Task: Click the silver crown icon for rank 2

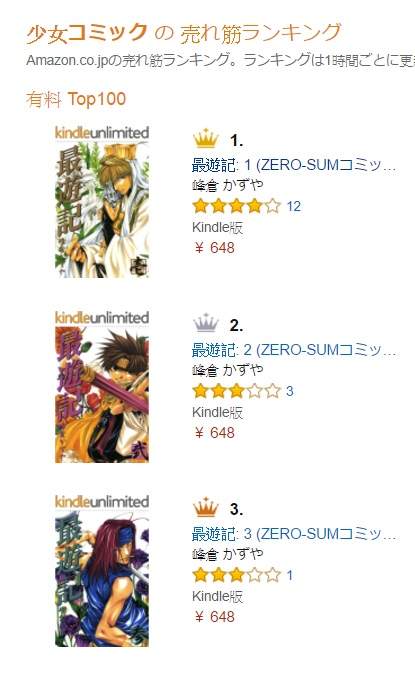Action: [x=206, y=323]
